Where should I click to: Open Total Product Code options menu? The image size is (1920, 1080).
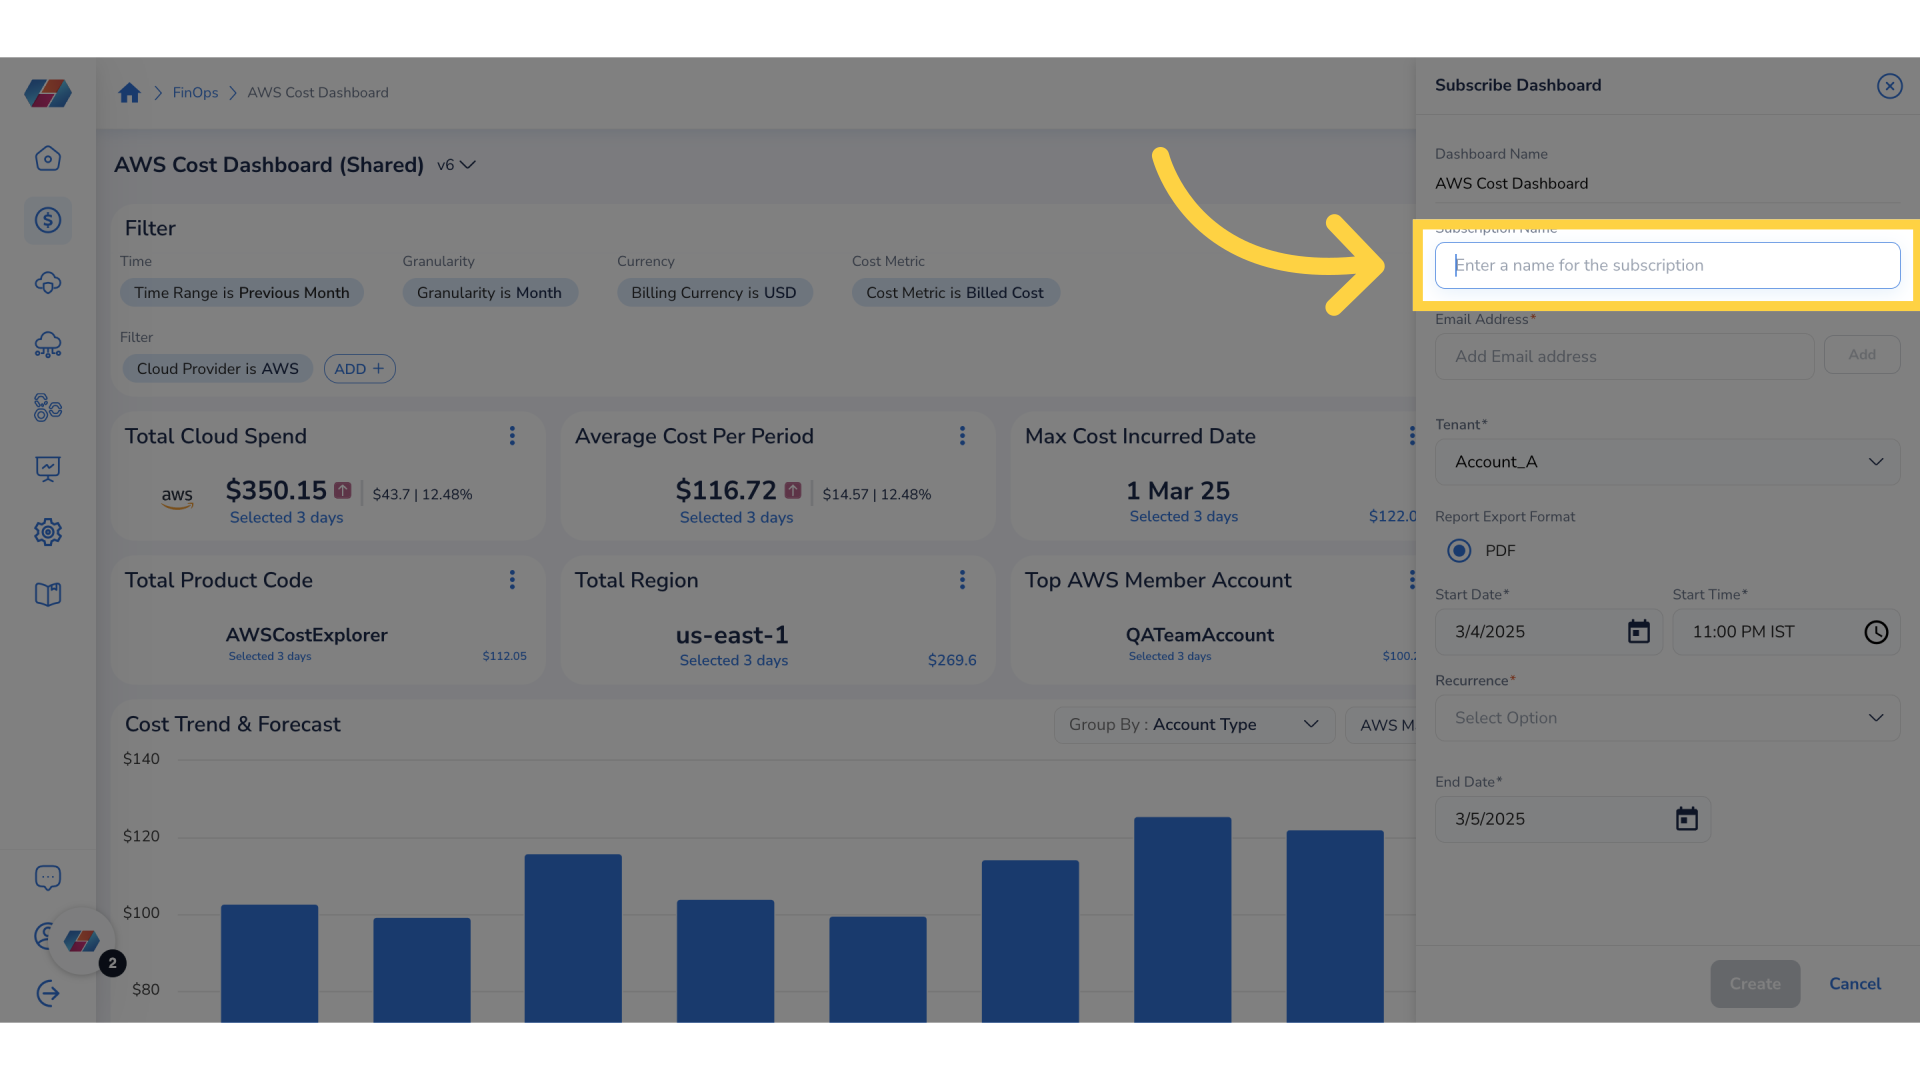coord(512,580)
